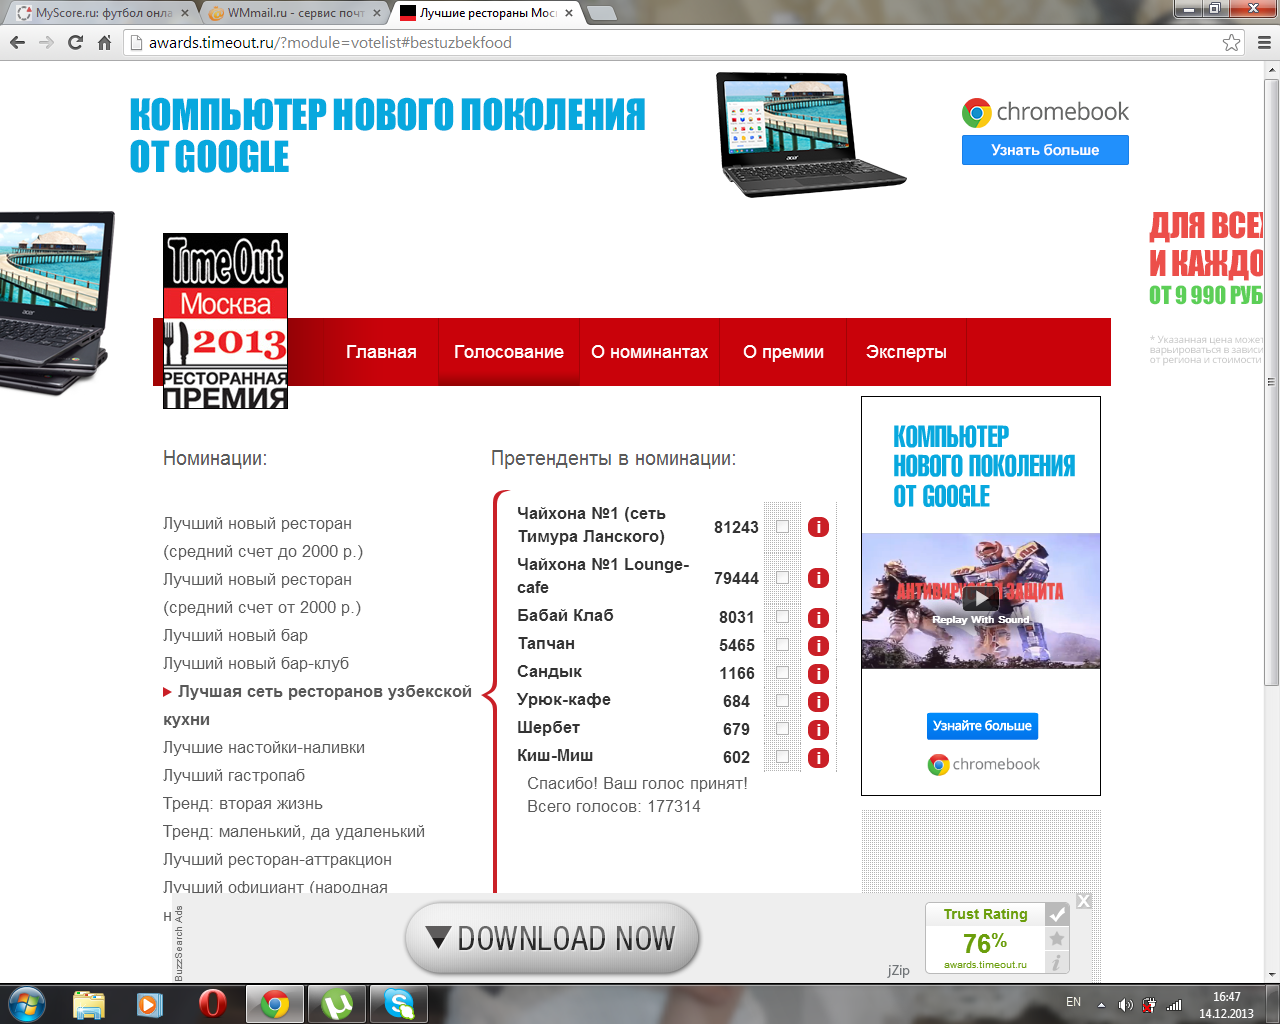The height and width of the screenshot is (1024, 1280).
Task: Open Голосование menu item
Action: [x=509, y=352]
